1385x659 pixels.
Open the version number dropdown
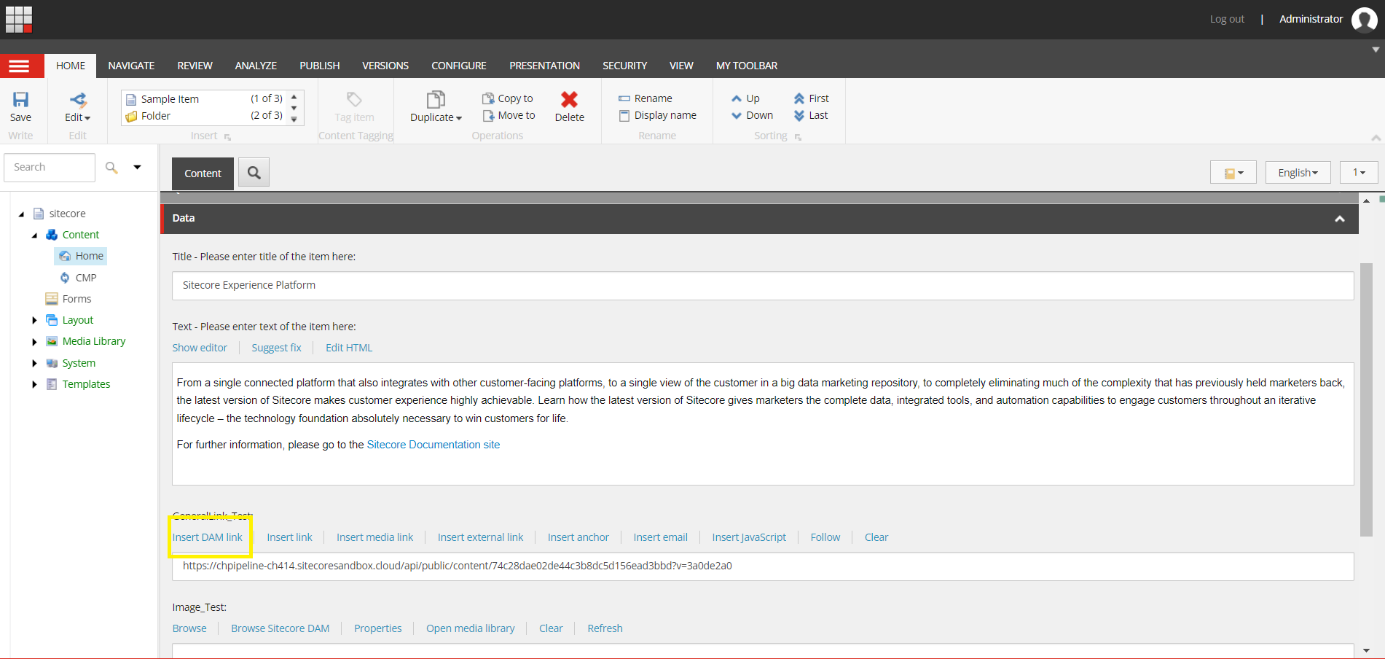[1359, 173]
